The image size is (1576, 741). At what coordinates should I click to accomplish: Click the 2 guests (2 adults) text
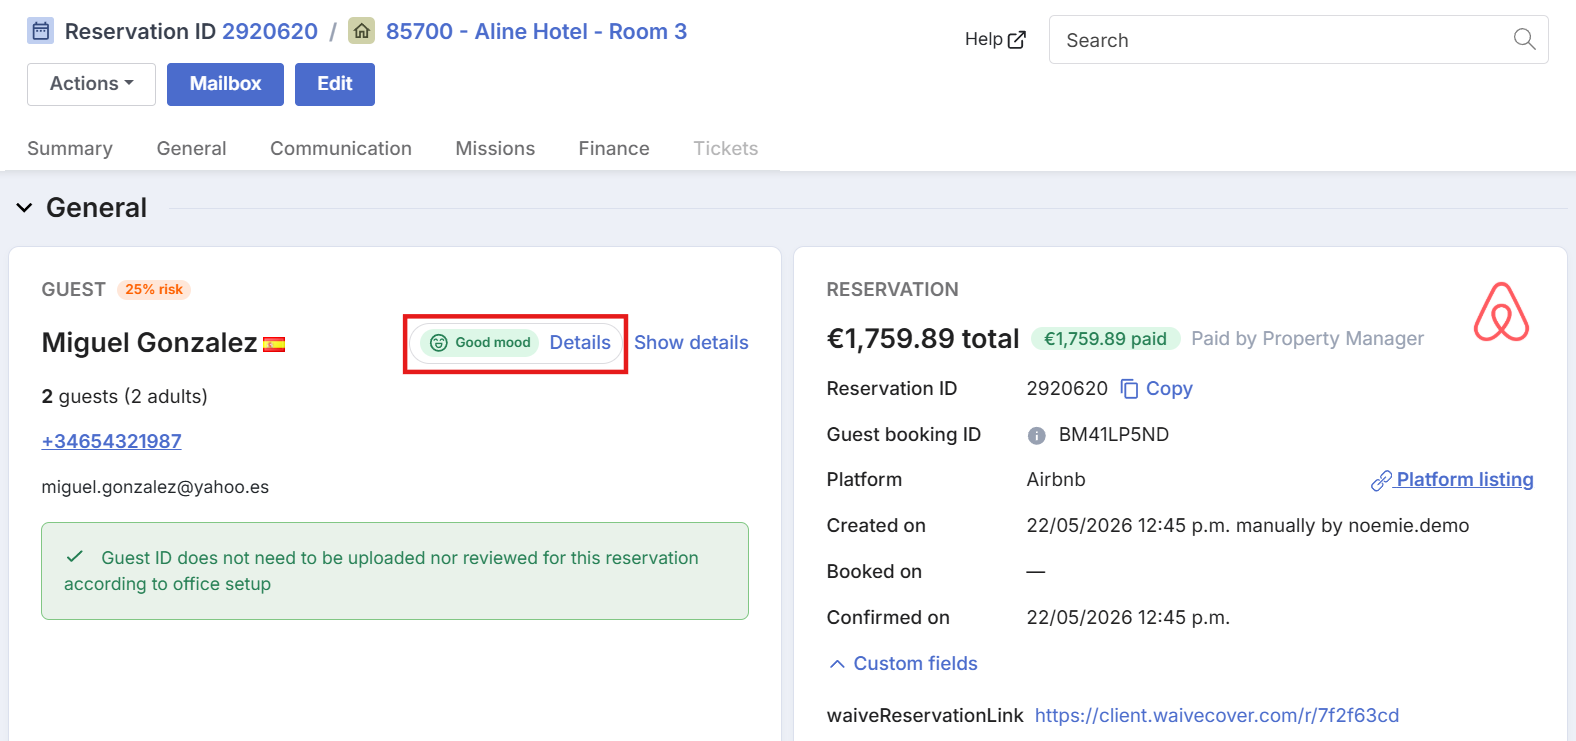click(124, 396)
